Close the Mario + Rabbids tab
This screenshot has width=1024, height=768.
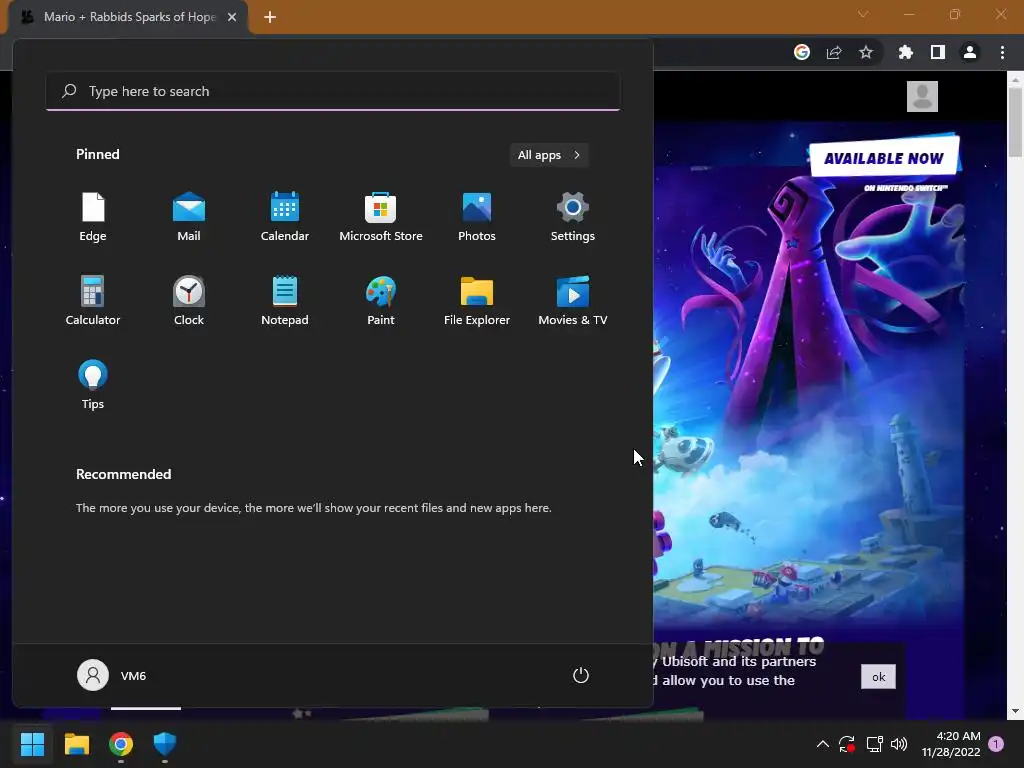(232, 17)
